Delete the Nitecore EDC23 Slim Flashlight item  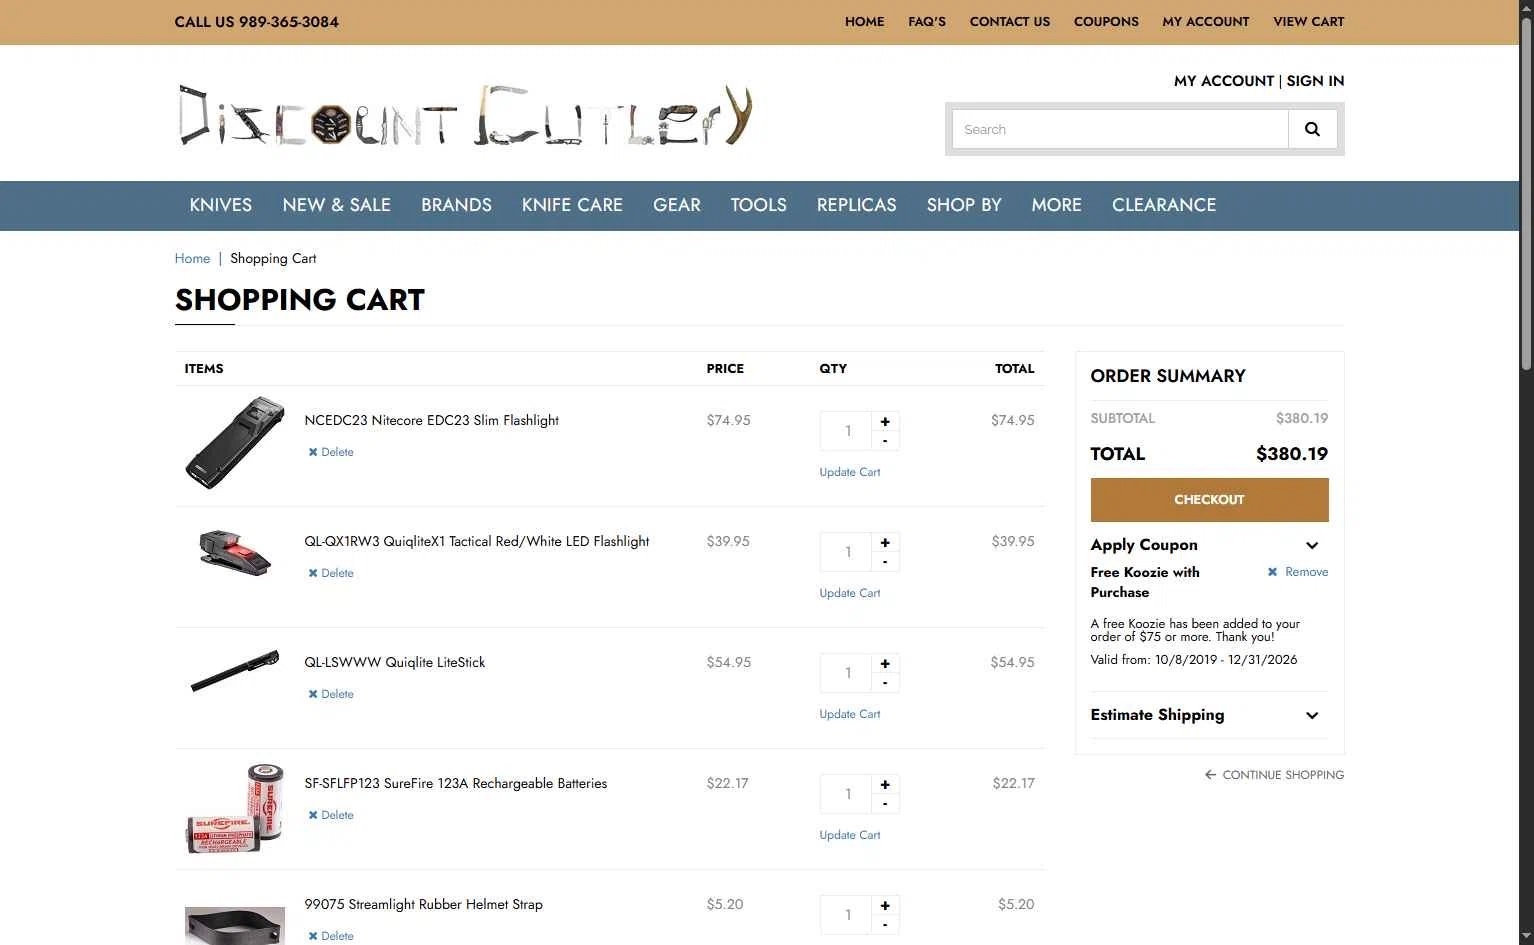coord(331,452)
